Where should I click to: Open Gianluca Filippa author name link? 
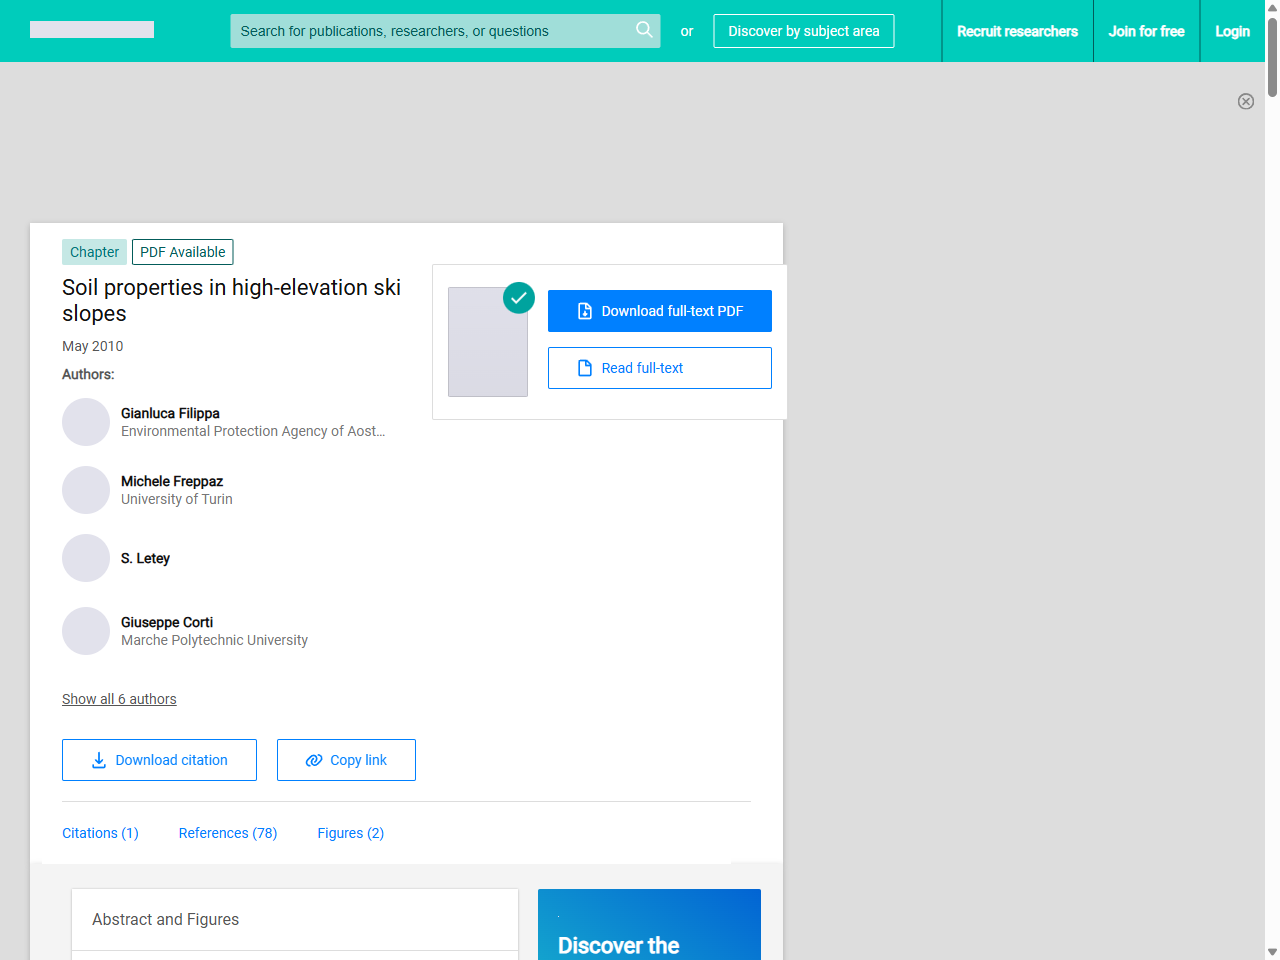tap(170, 413)
